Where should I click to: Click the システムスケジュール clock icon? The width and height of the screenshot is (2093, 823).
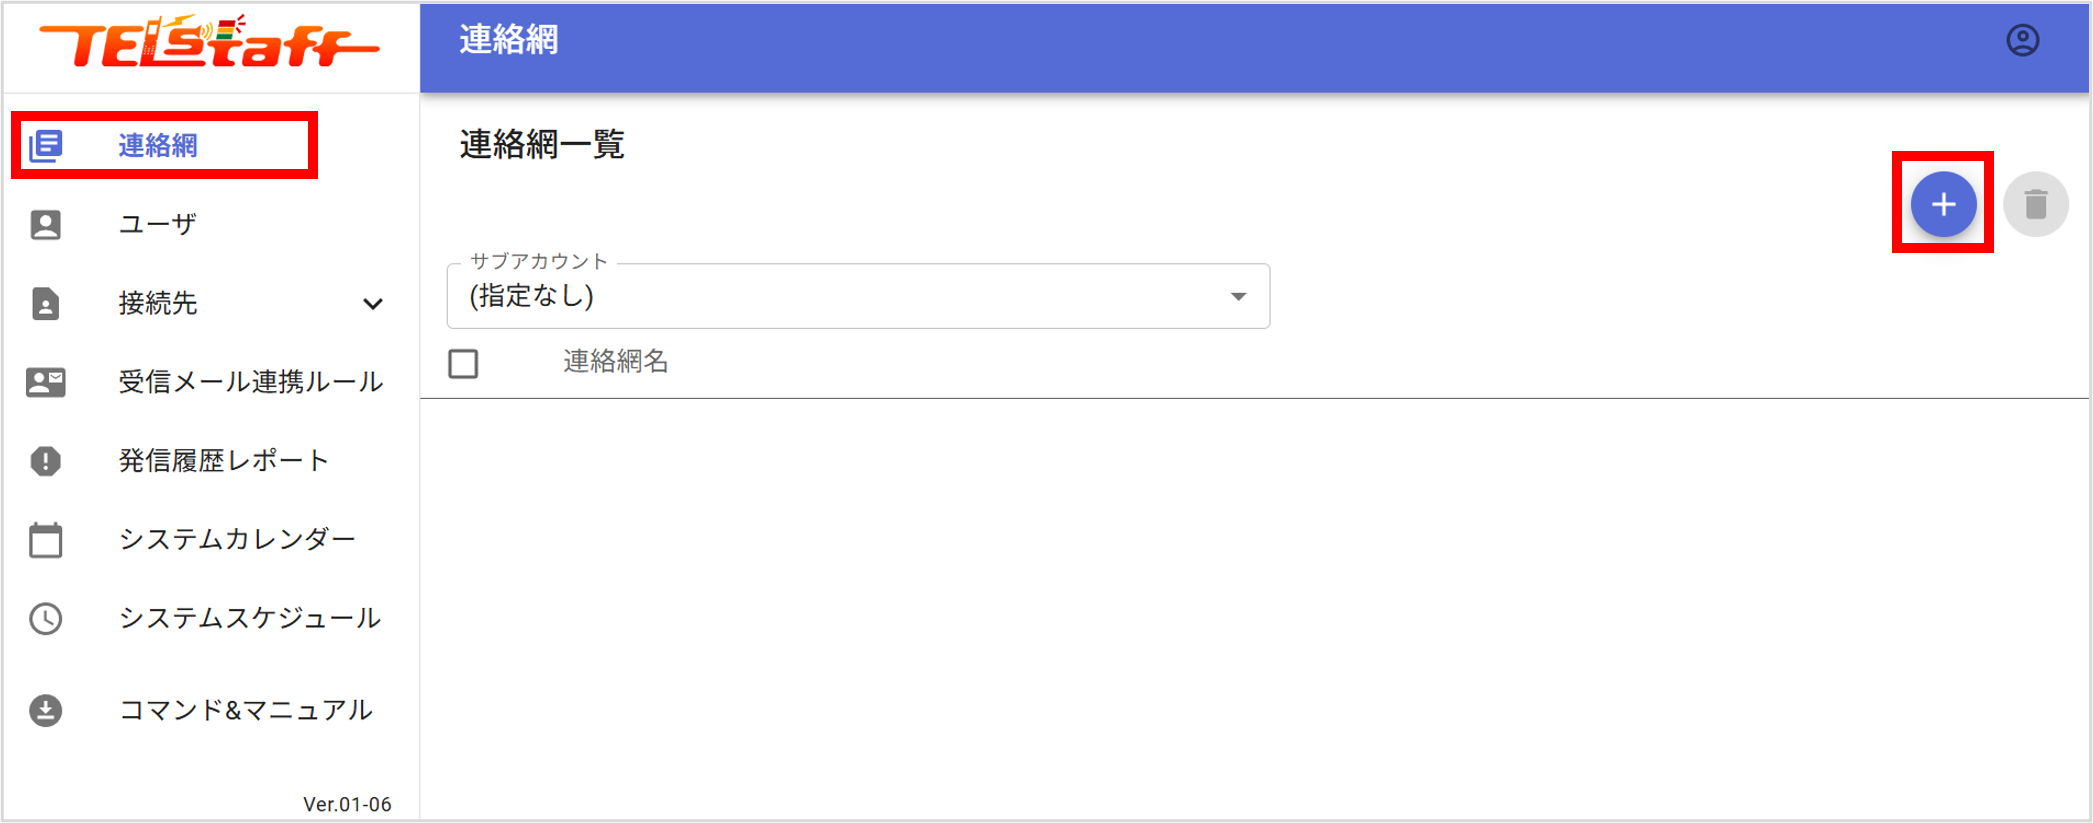click(46, 619)
